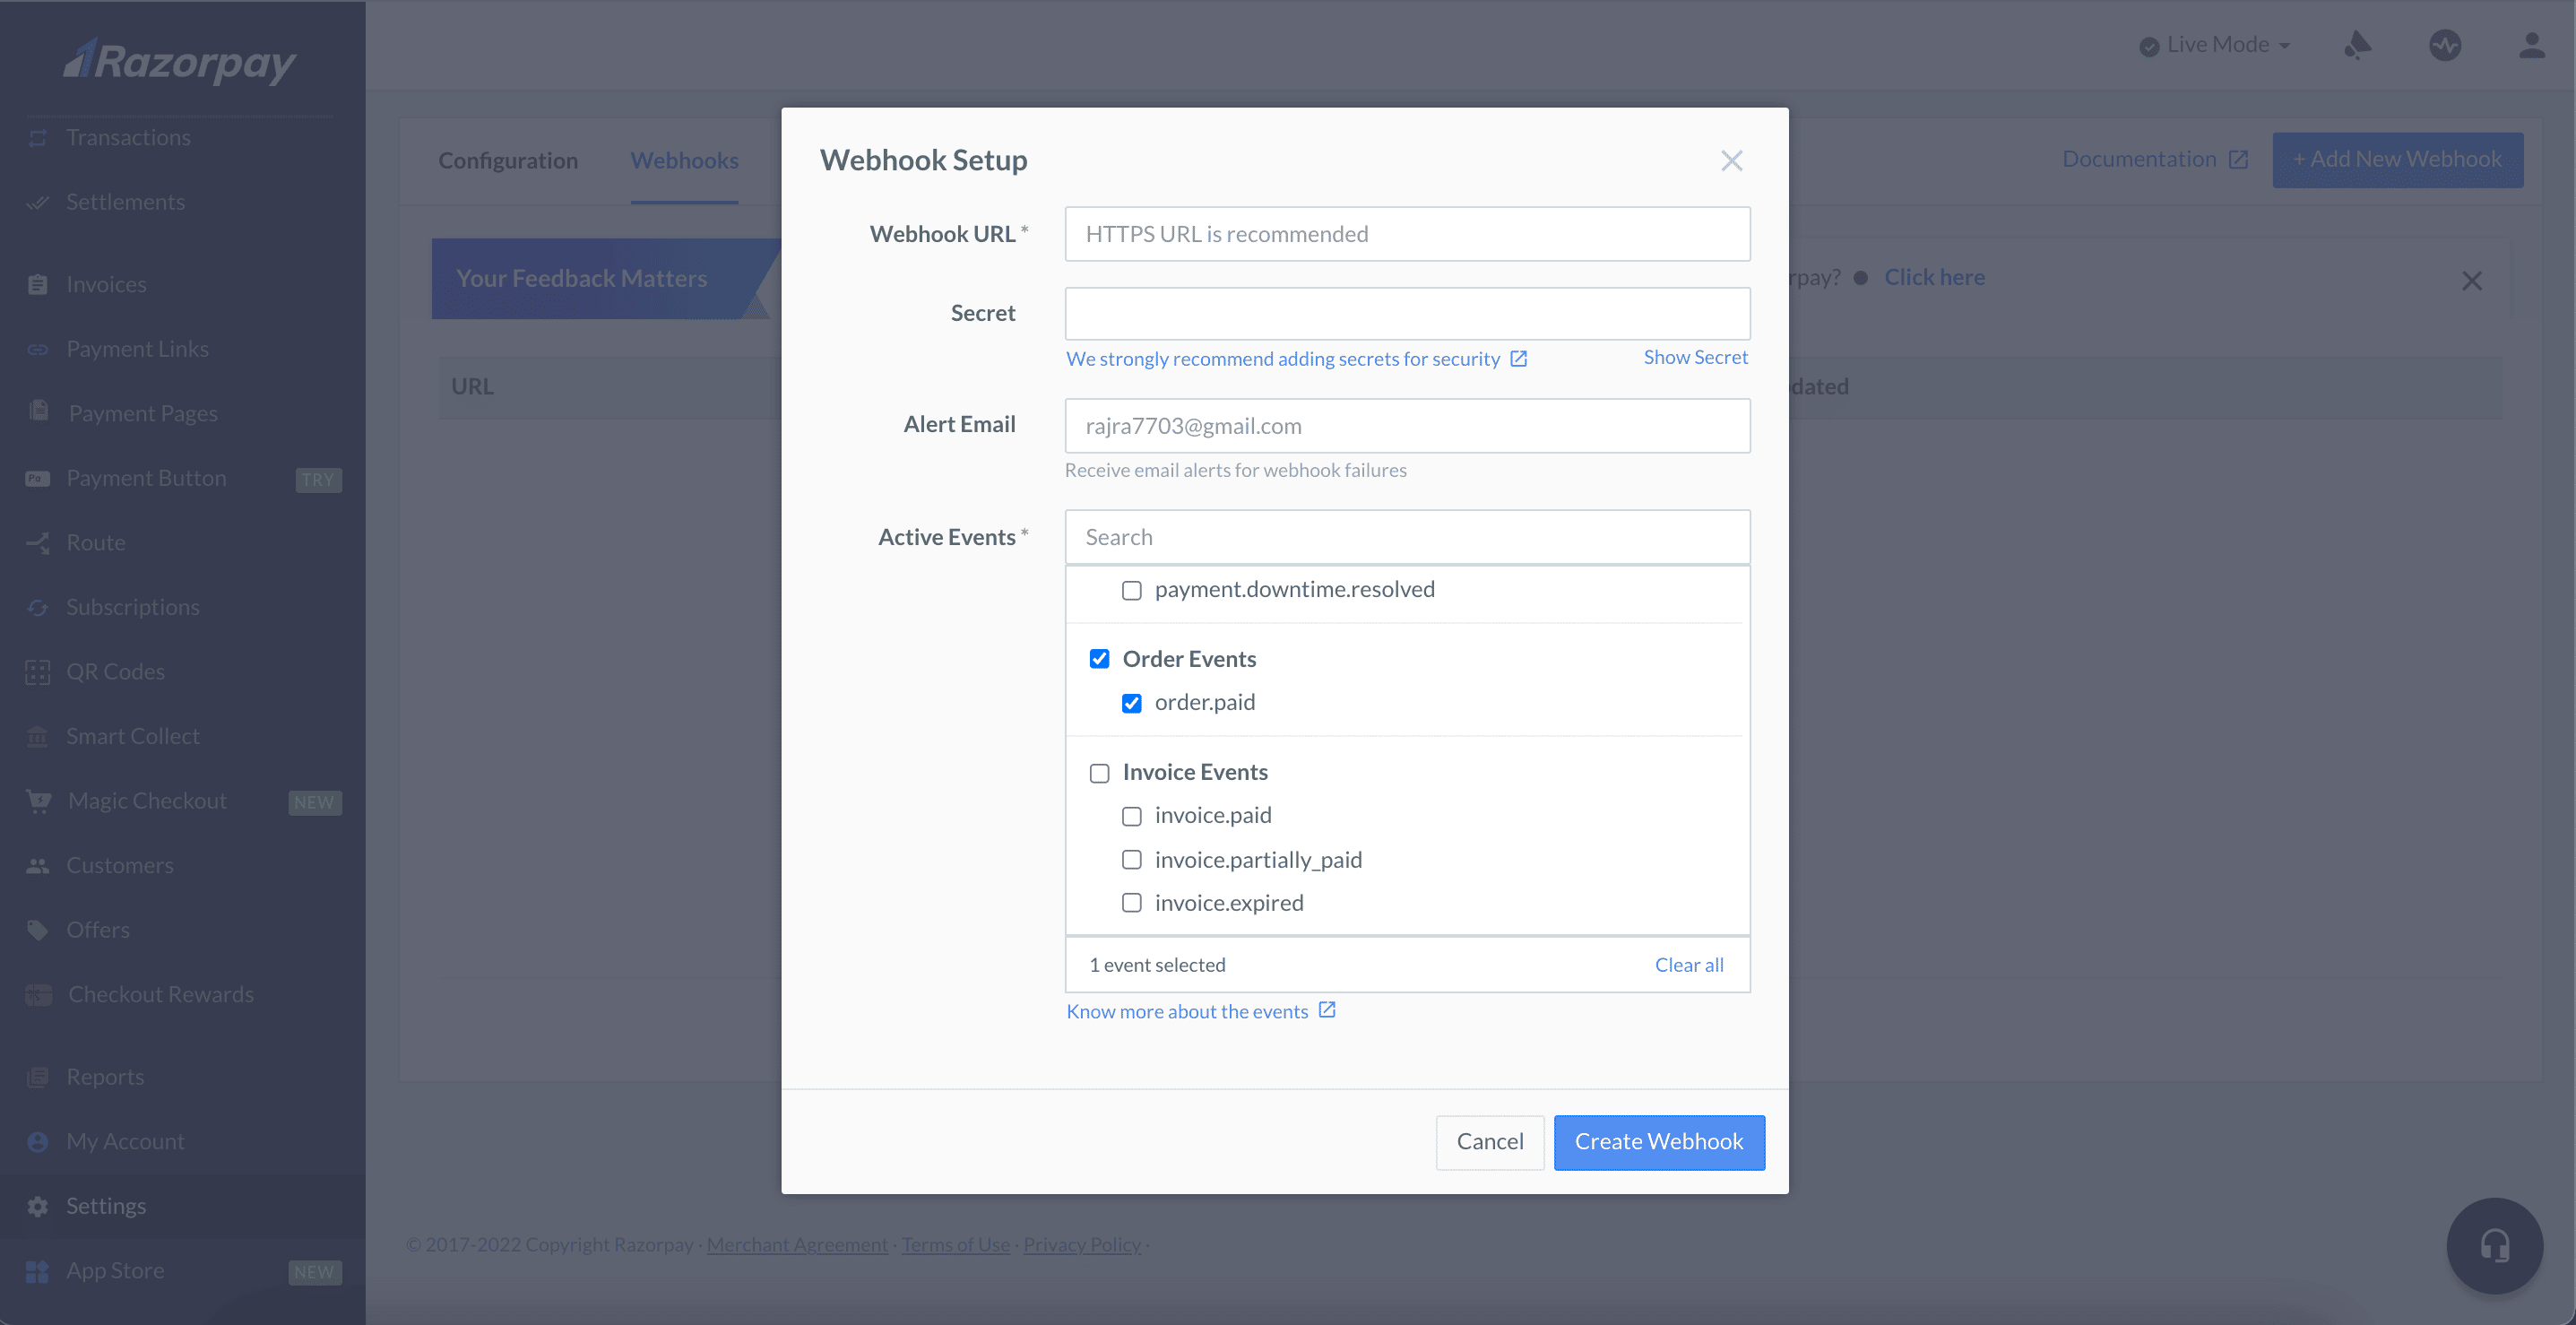Focus the Secret input field
This screenshot has height=1325, width=2576.
pyautogui.click(x=1407, y=314)
